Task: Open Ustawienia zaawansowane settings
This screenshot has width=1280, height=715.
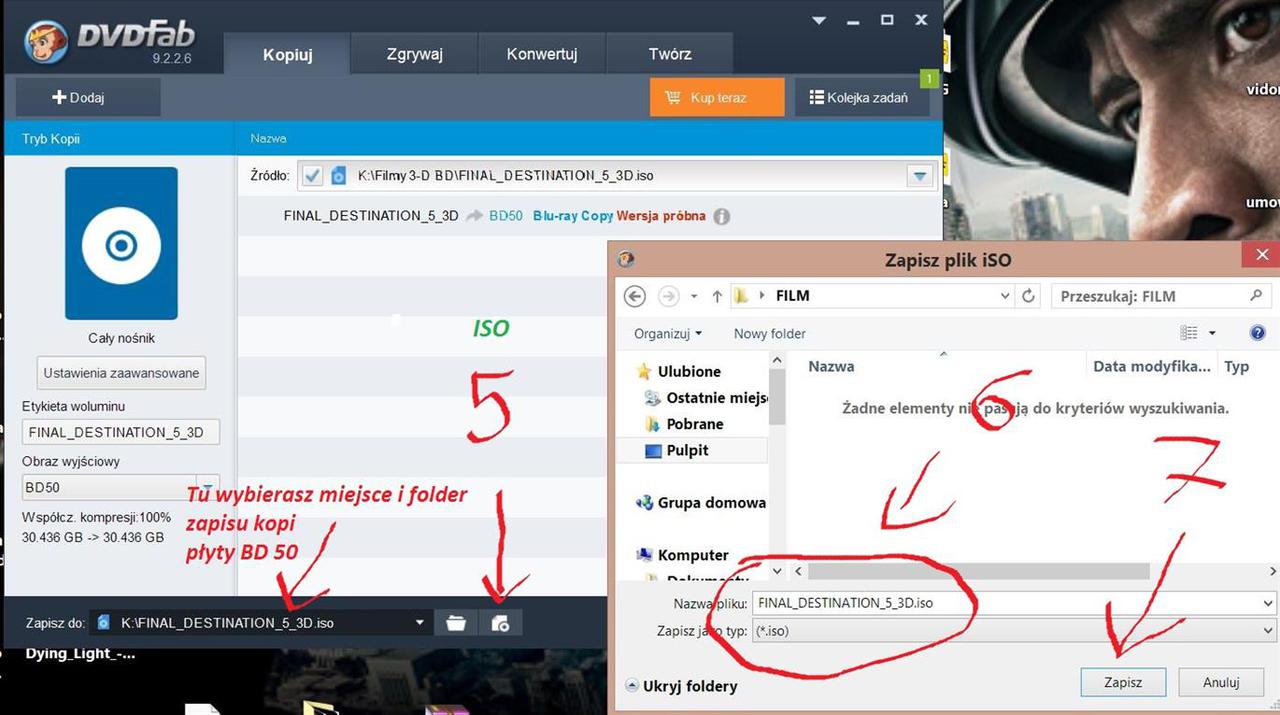Action: click(x=121, y=373)
